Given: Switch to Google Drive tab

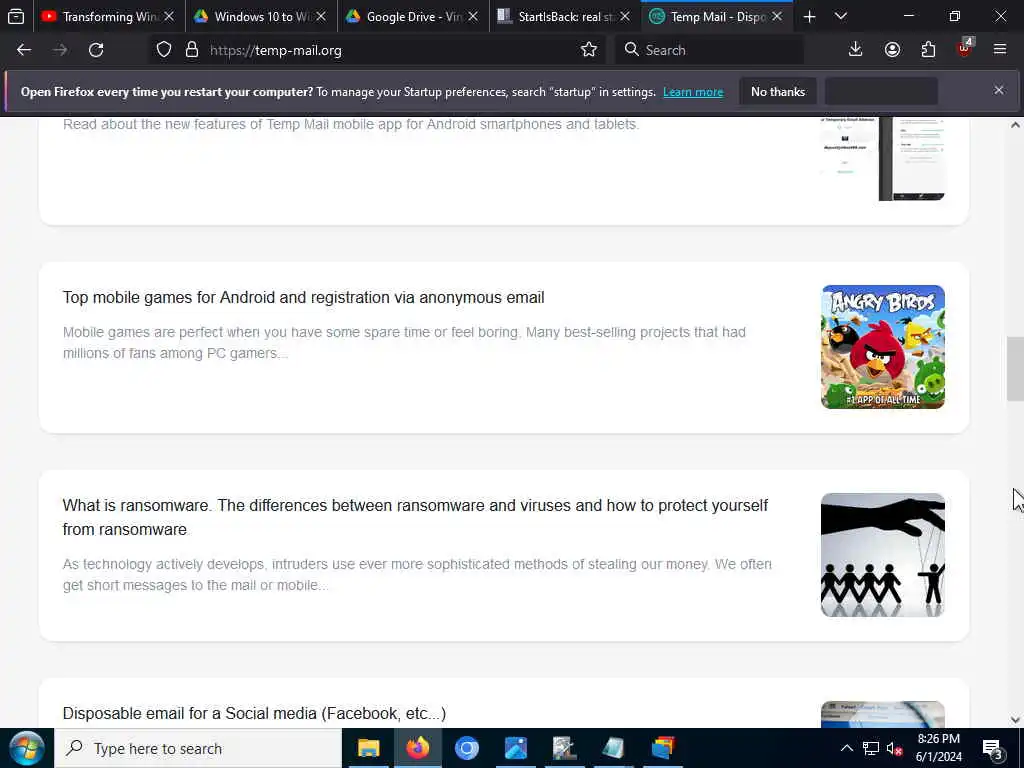Looking at the screenshot, I should [x=413, y=16].
